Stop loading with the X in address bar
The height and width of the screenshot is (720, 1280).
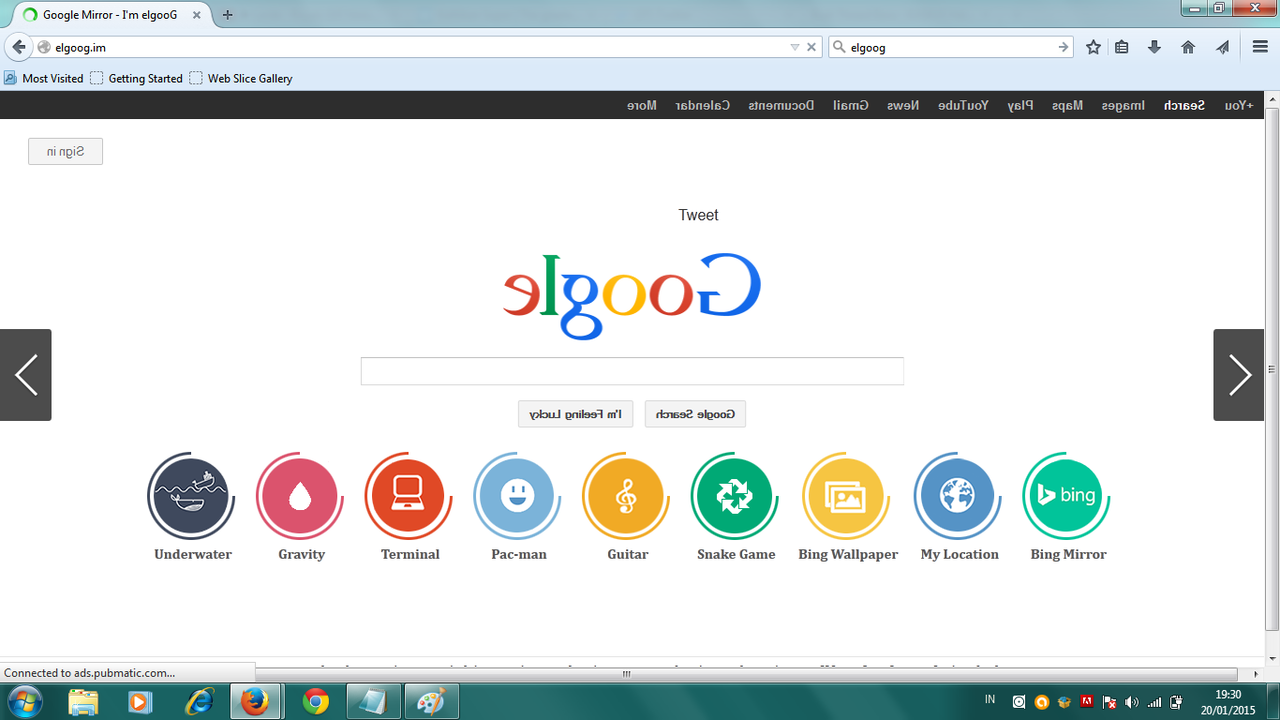click(812, 47)
